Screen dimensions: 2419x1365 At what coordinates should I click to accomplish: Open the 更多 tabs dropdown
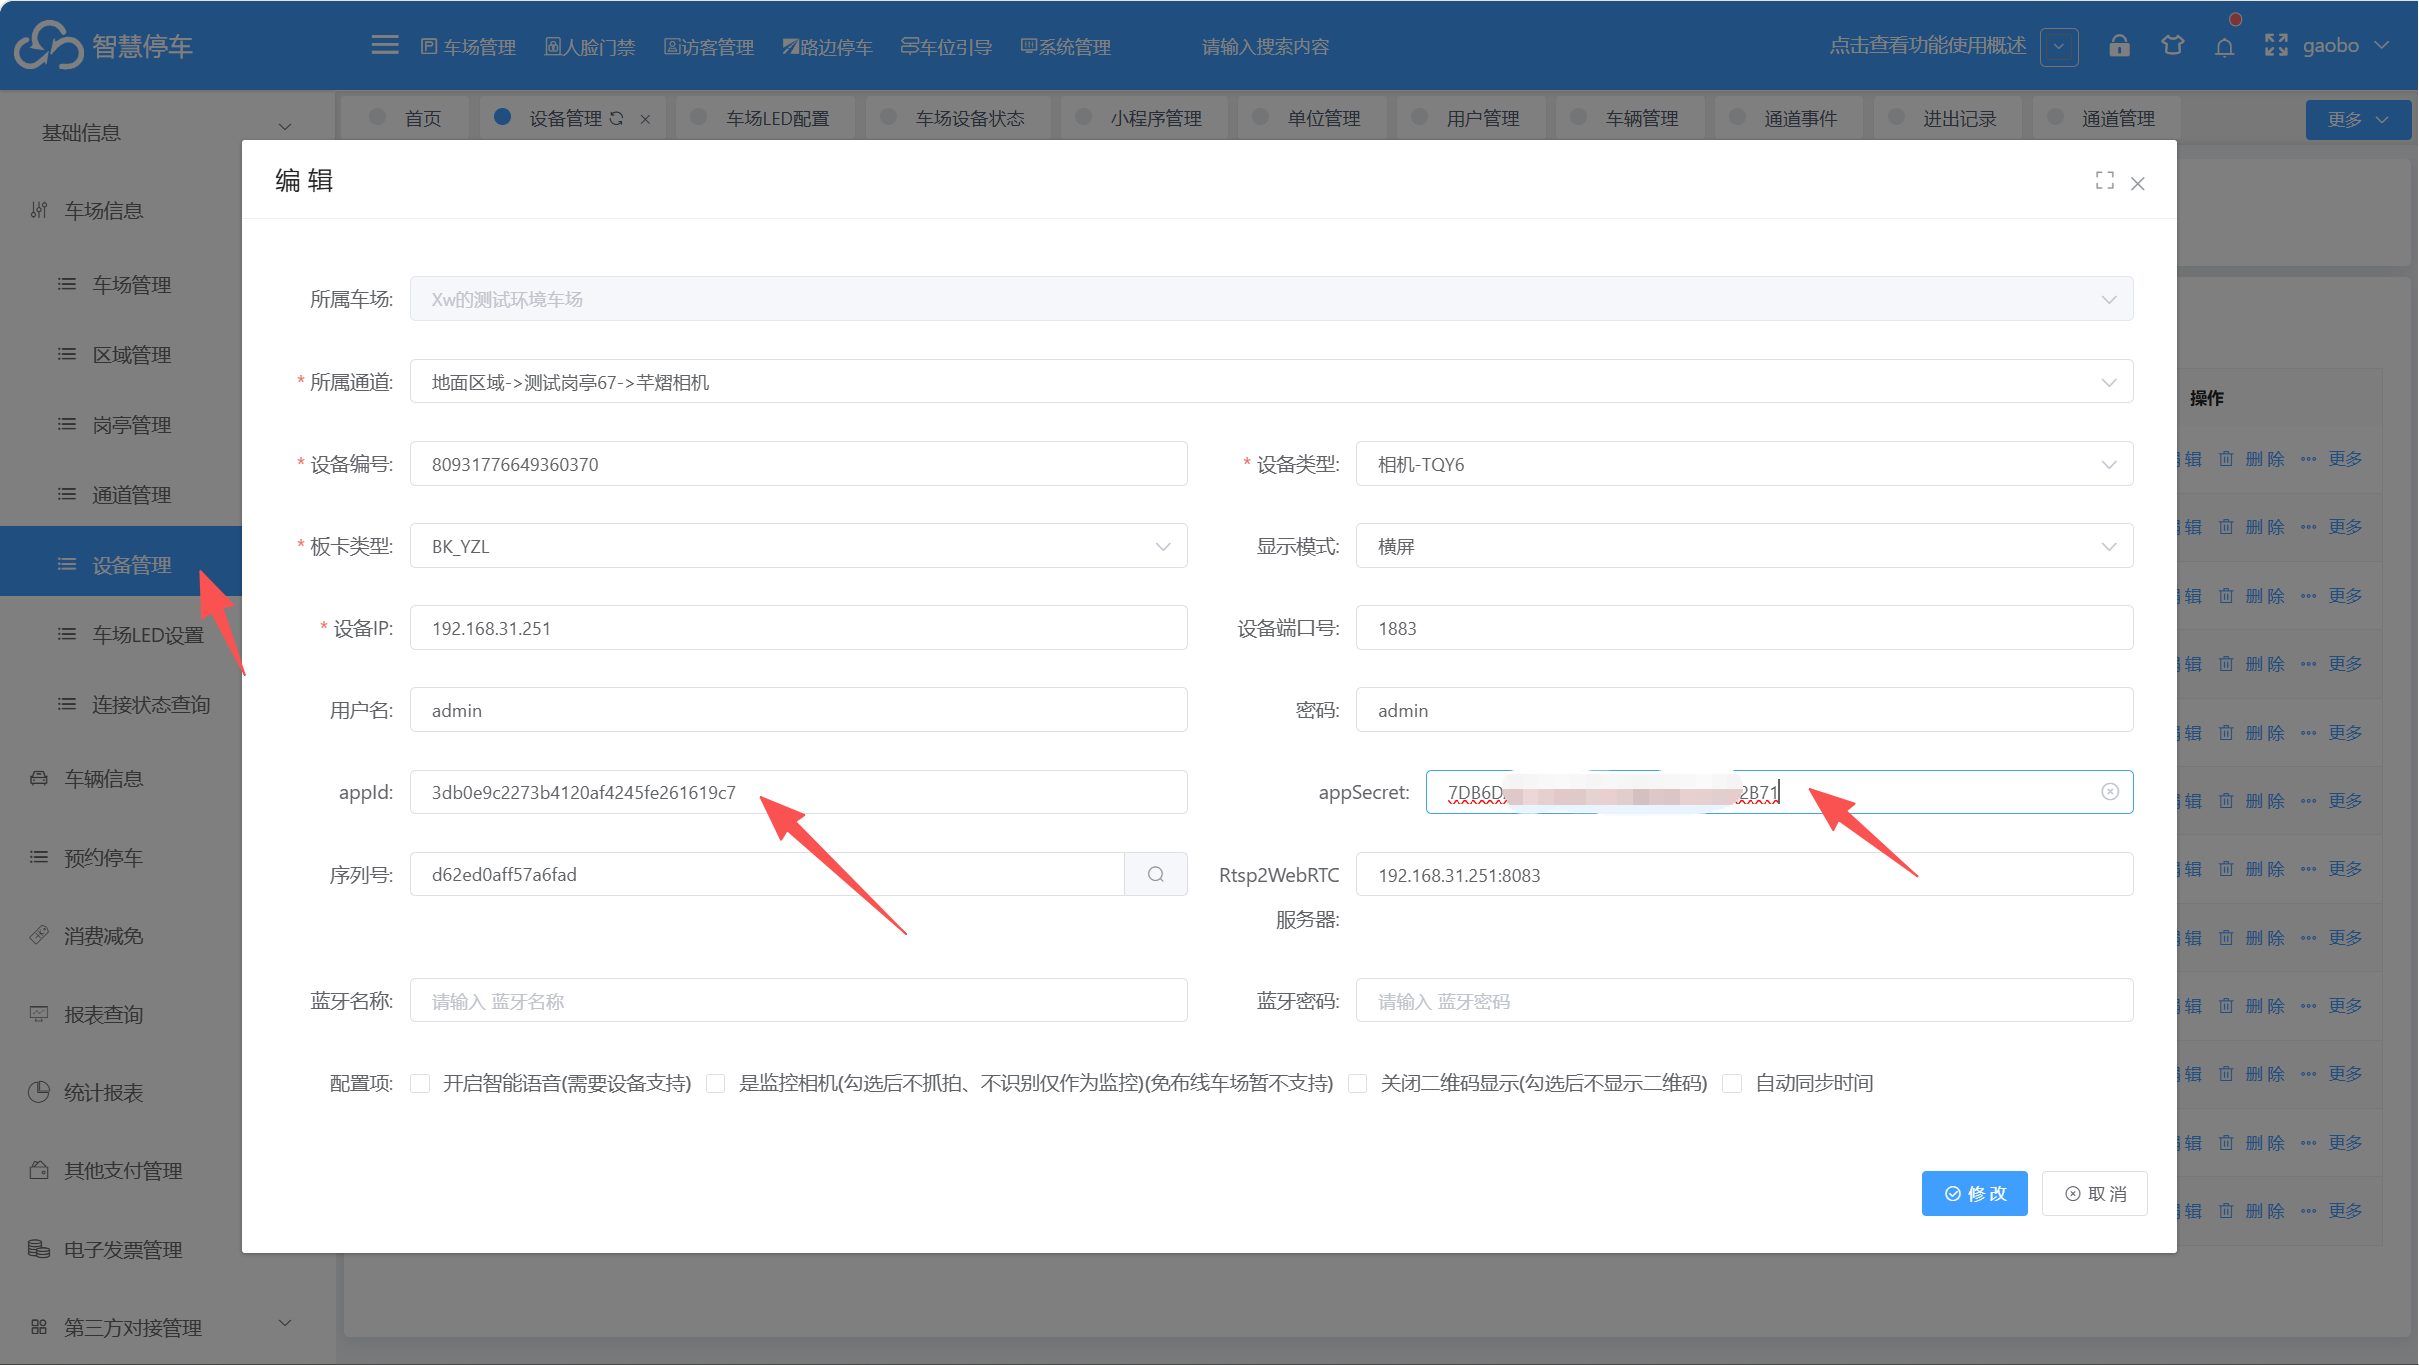2358,119
